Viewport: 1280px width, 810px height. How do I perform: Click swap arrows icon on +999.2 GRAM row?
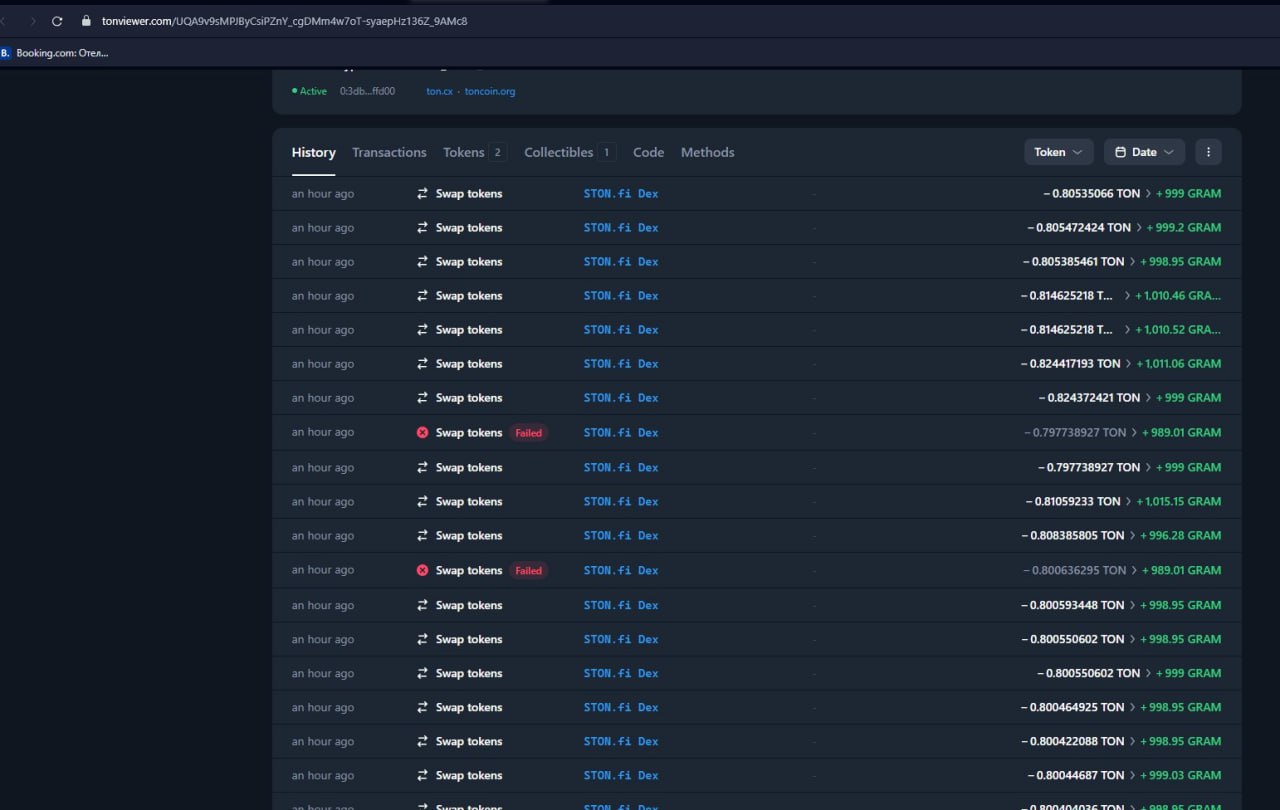[422, 228]
